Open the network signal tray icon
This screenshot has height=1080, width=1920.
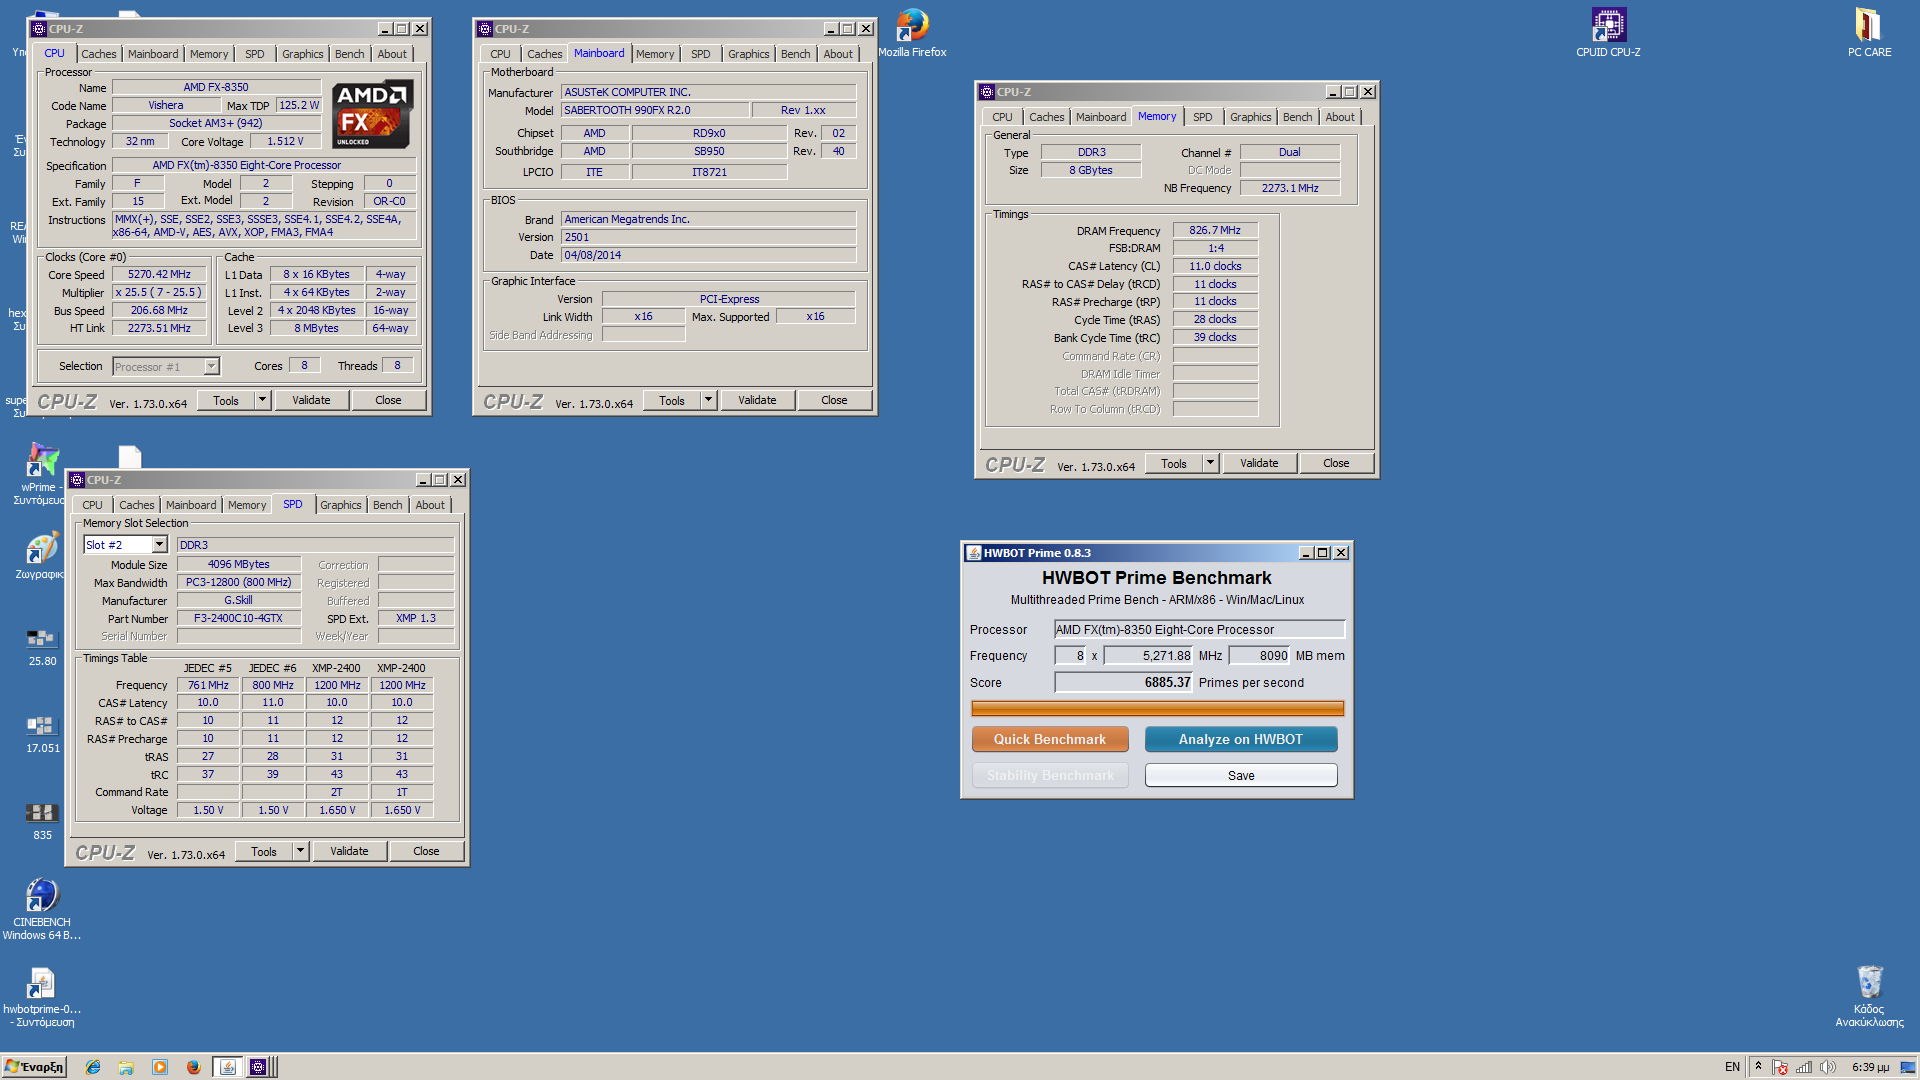tap(1804, 1067)
